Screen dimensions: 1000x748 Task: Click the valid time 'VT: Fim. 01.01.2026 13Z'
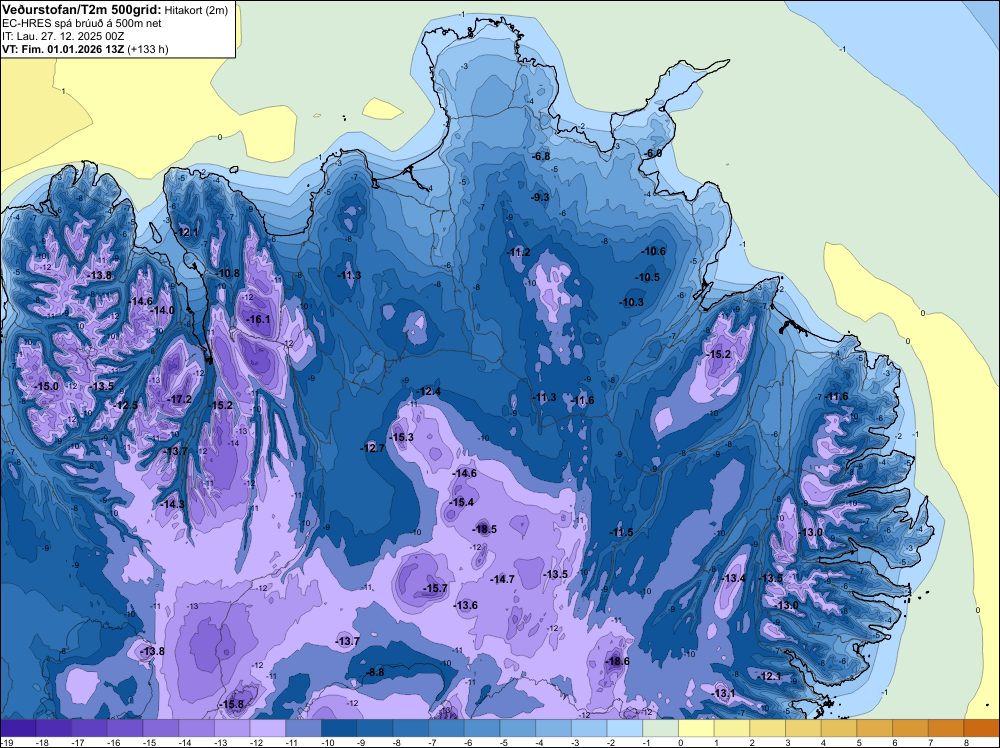[63, 49]
